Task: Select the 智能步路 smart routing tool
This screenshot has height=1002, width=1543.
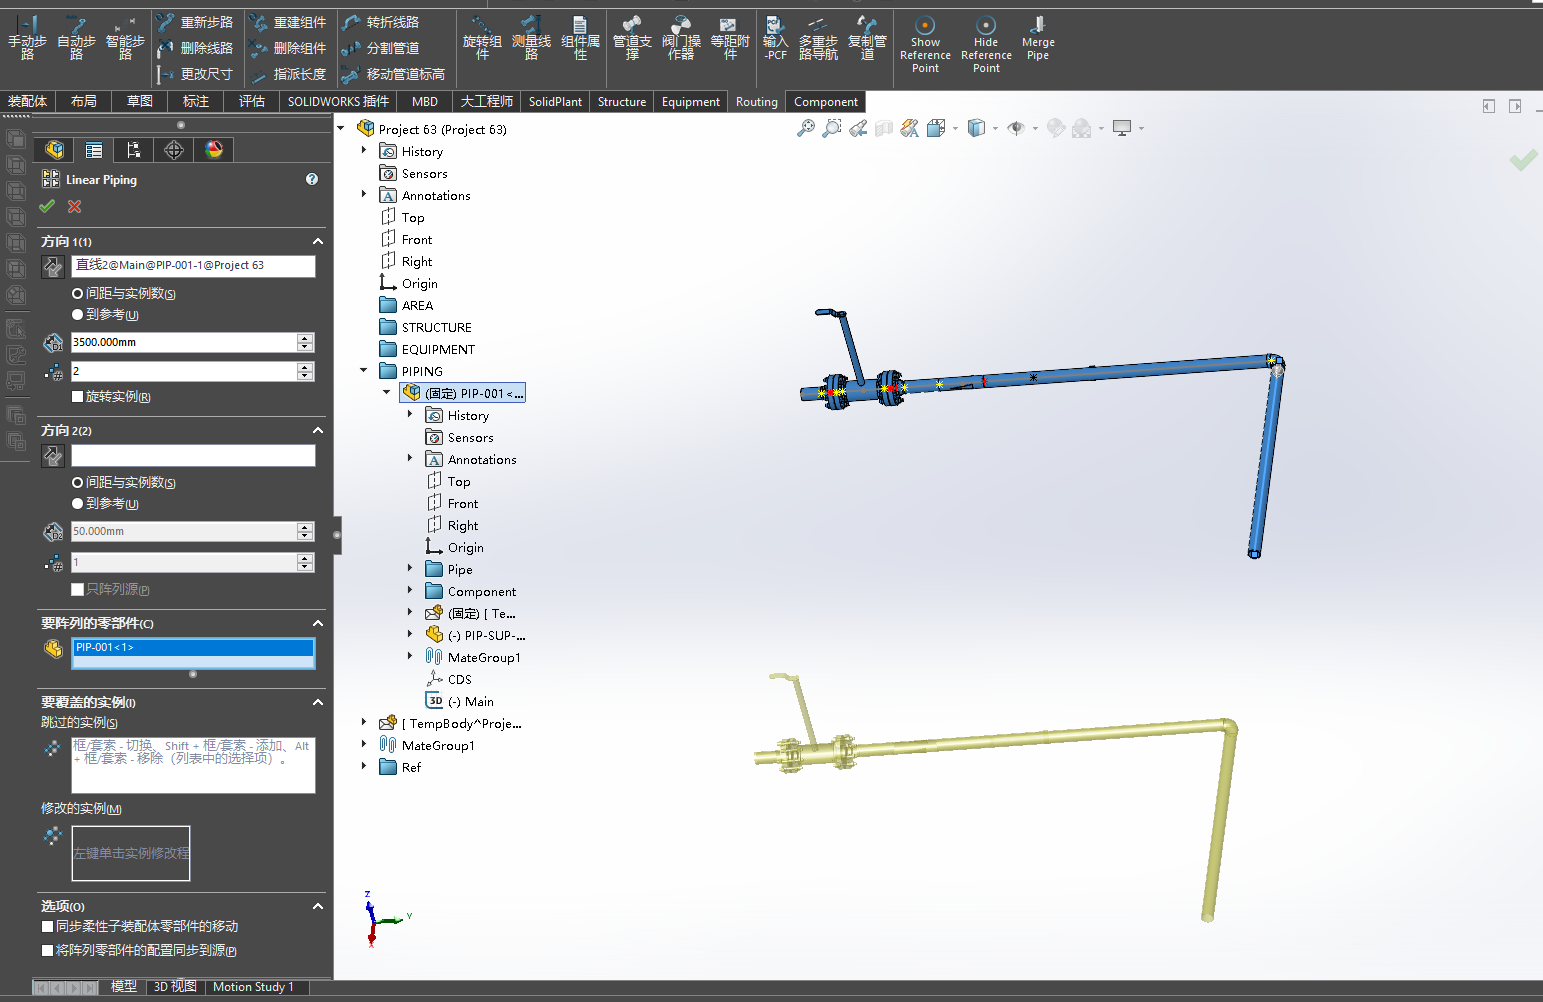Action: click(x=125, y=38)
